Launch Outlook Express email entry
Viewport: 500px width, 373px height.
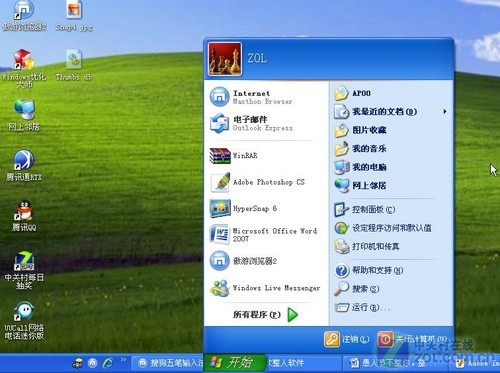(x=266, y=123)
